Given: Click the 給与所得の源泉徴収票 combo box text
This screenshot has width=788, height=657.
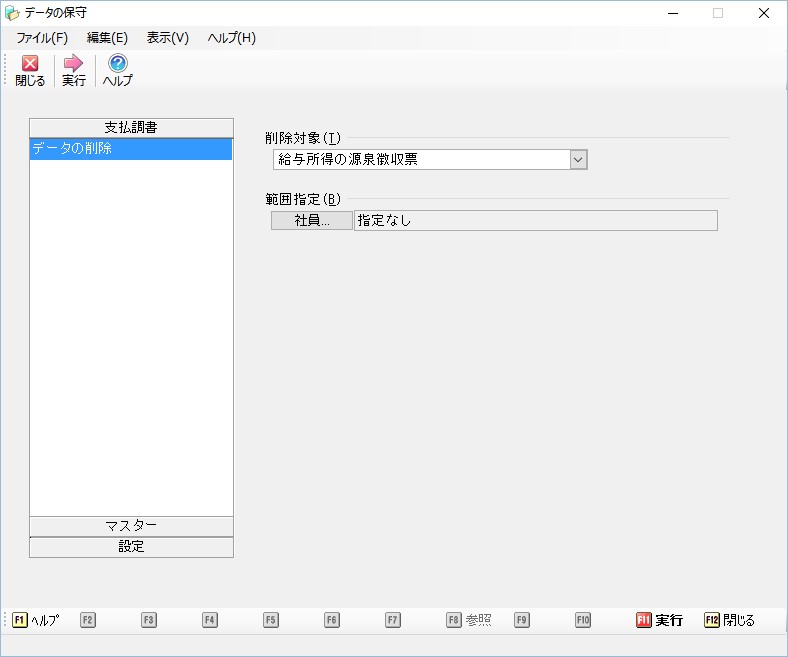Looking at the screenshot, I should pos(420,159).
